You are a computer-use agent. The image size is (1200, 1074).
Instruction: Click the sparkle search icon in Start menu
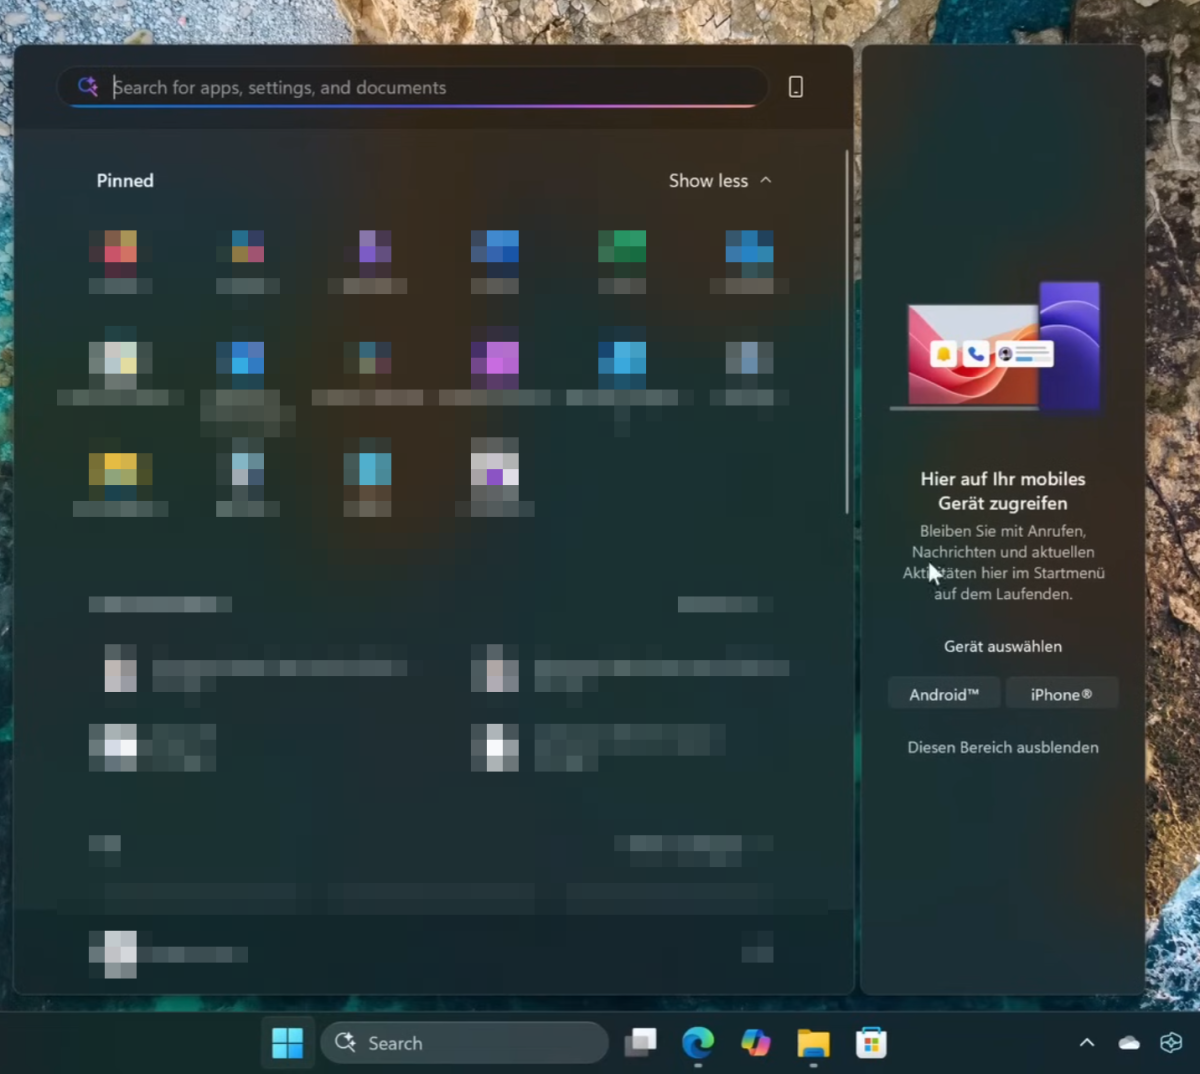pyautogui.click(x=88, y=87)
